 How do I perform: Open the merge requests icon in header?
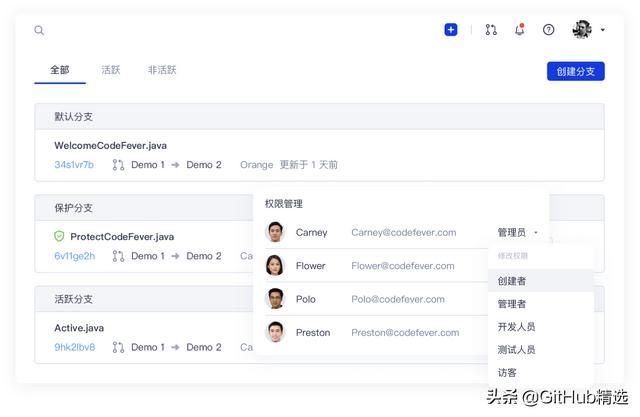491,30
